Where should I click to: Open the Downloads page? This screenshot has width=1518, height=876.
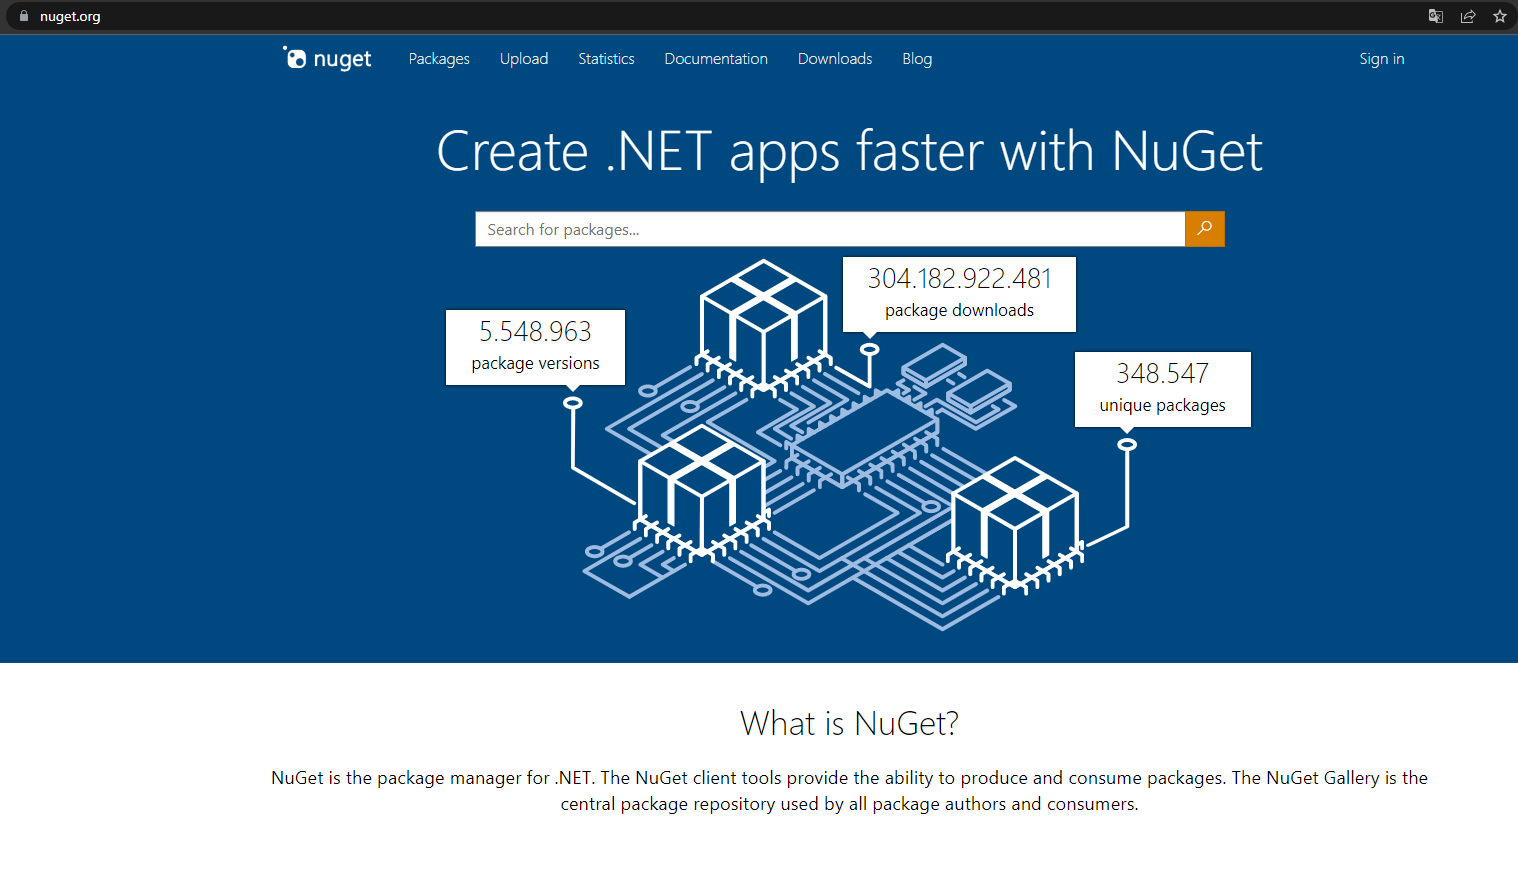click(835, 59)
